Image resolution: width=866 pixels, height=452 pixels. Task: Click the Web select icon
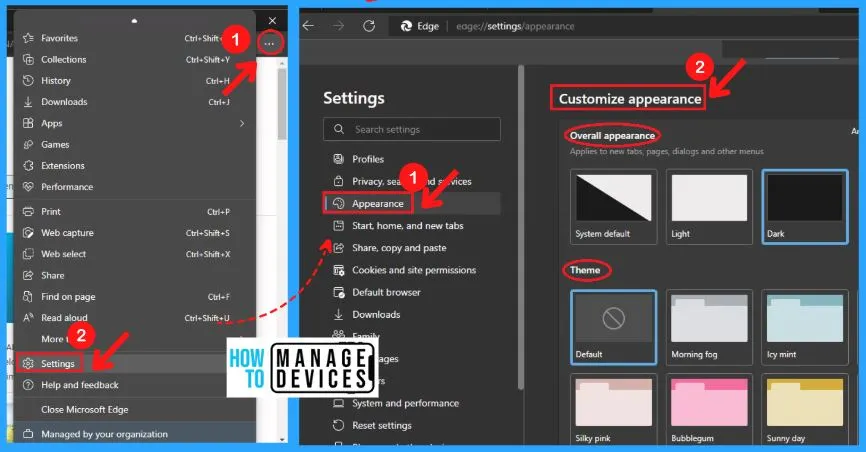point(28,254)
